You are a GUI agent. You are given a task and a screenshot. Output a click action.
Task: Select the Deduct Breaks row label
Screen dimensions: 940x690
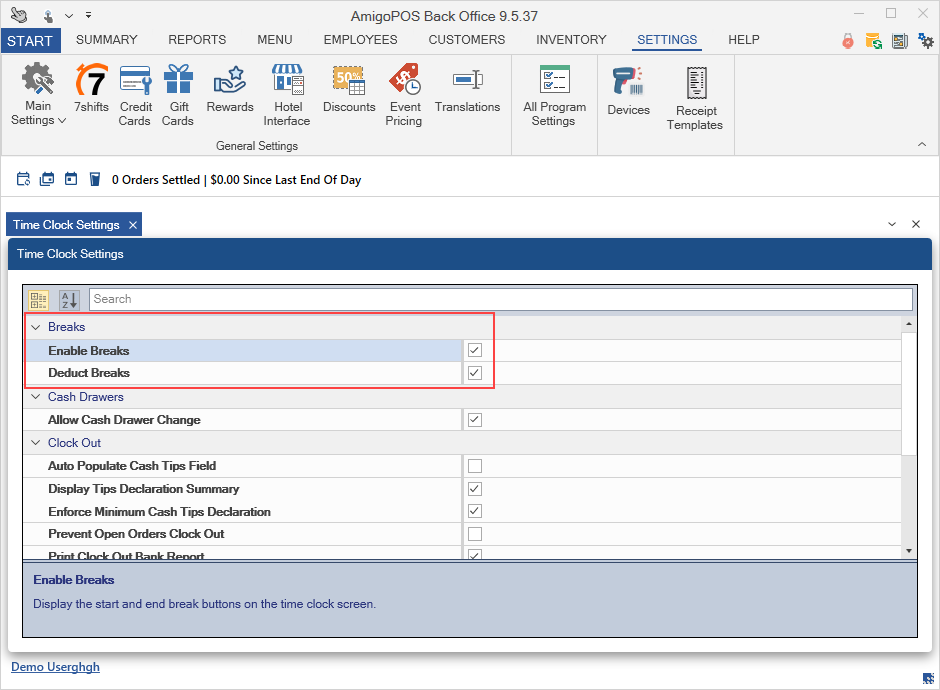coord(89,373)
